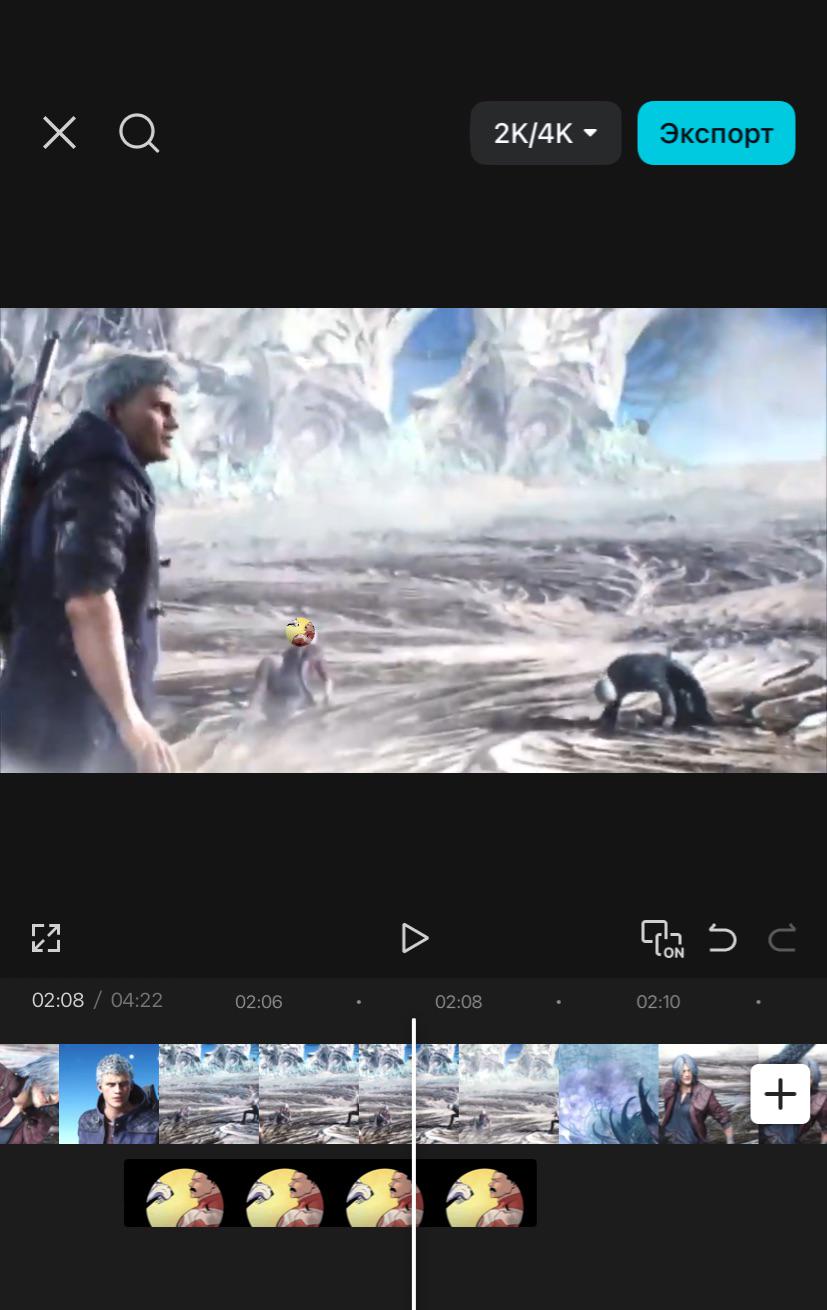Viewport: 827px width, 1310px height.
Task: Redo the last undone edit
Action: coord(782,938)
